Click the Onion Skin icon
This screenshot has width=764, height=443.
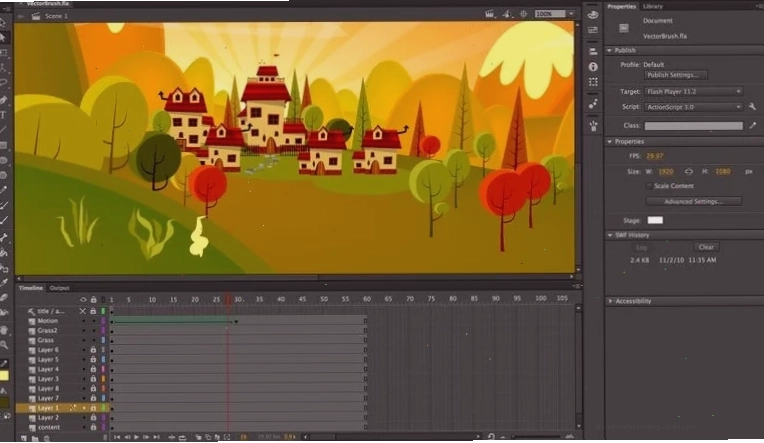pos(198,437)
